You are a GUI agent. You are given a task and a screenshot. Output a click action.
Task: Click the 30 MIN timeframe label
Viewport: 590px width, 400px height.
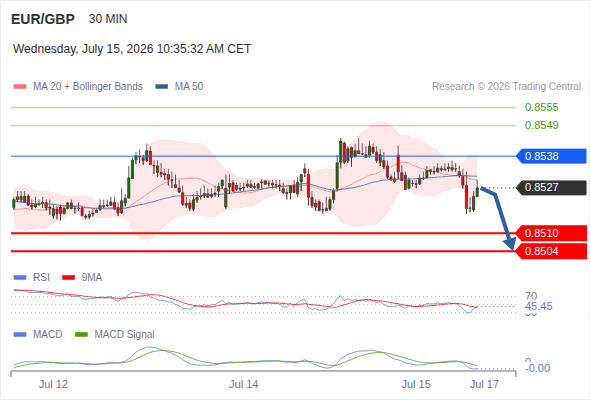coord(108,19)
